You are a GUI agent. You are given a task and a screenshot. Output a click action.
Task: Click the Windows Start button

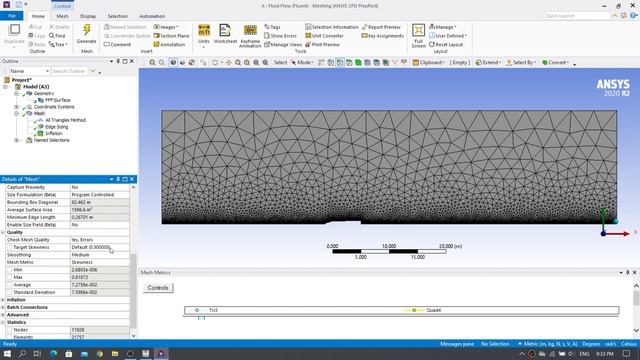(7, 353)
